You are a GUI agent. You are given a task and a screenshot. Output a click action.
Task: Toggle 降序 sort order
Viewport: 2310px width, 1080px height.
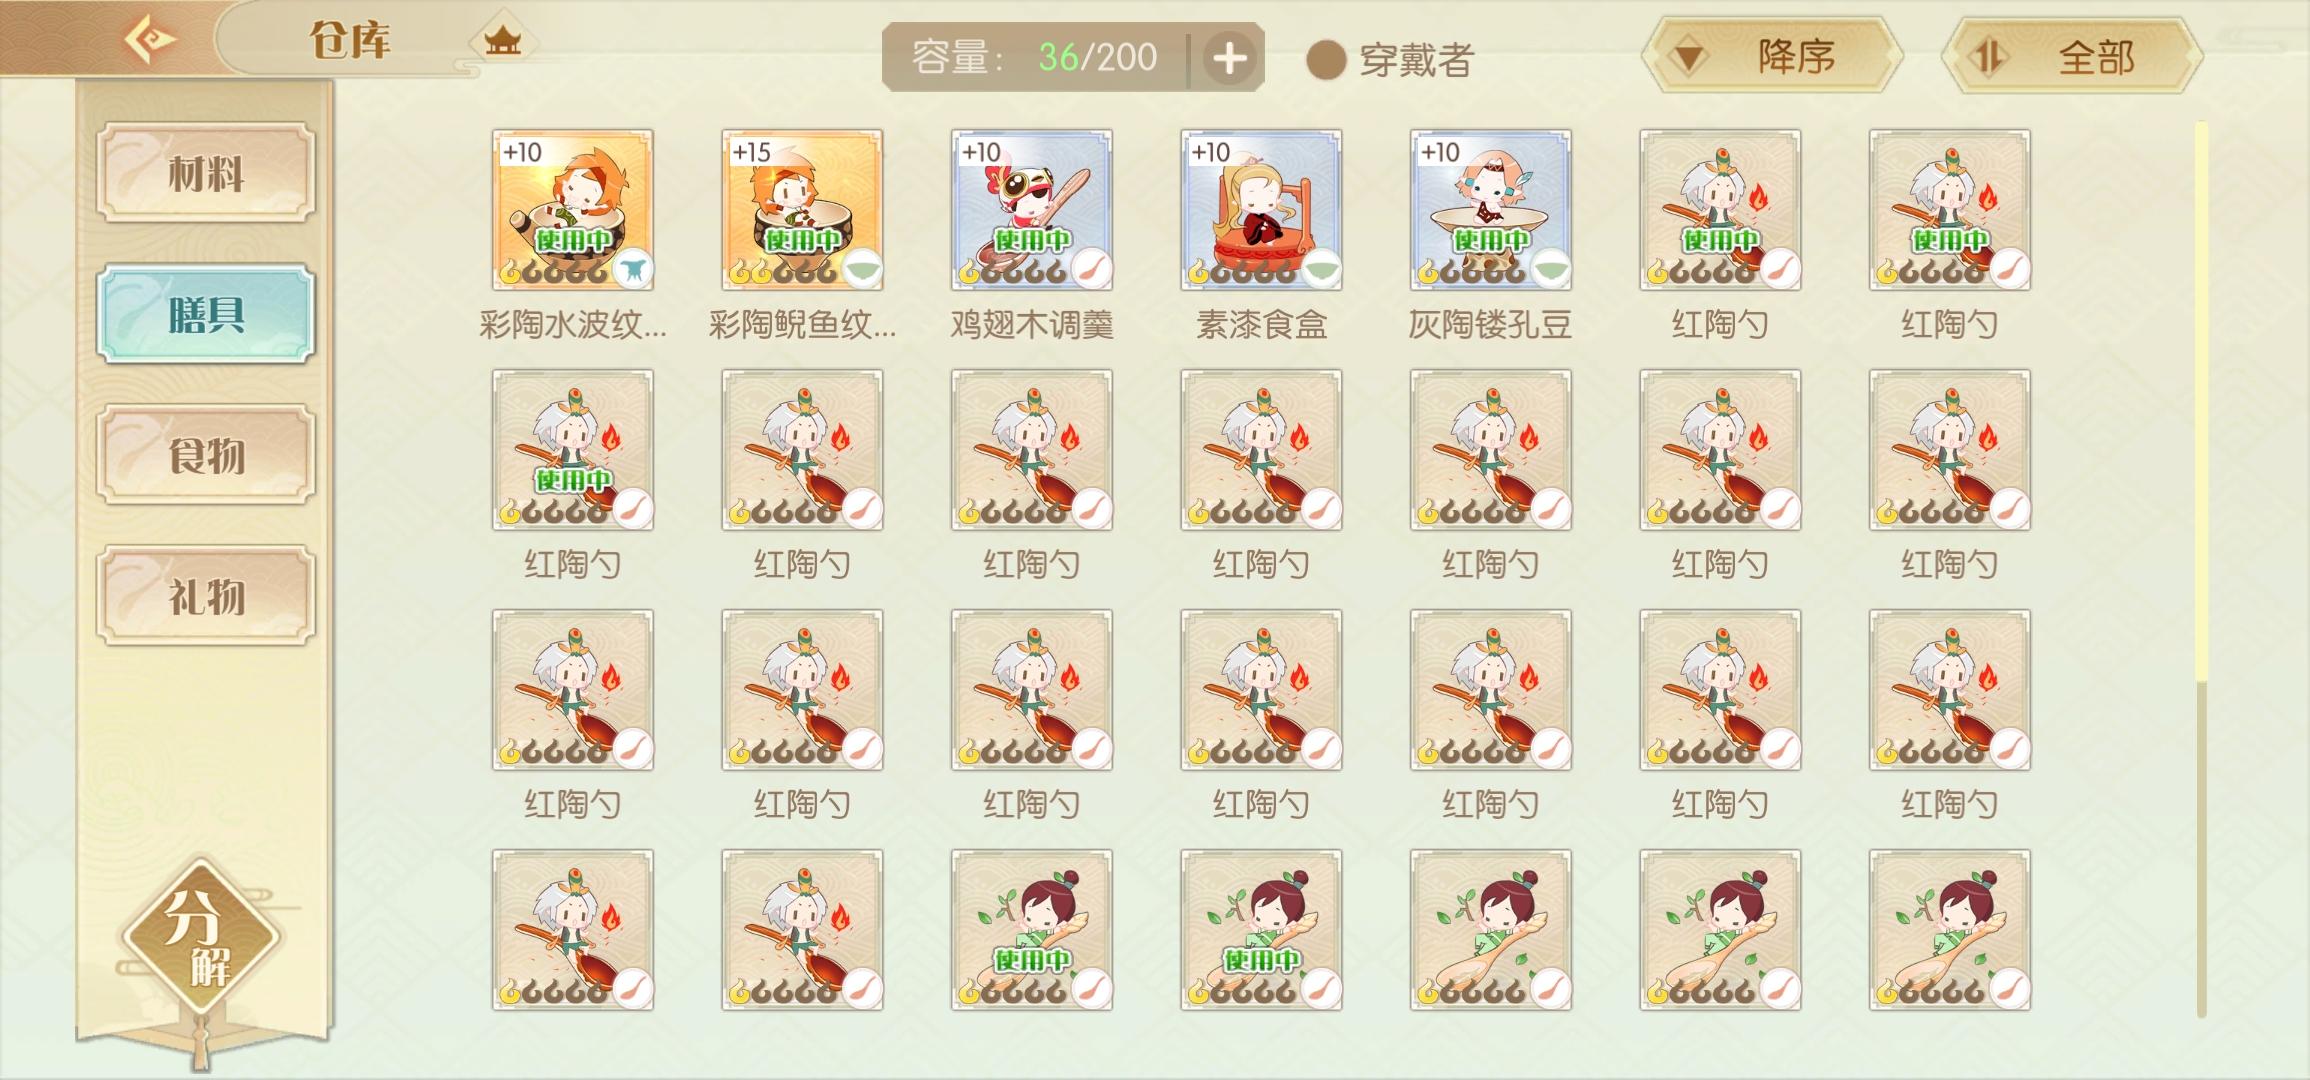point(1772,56)
